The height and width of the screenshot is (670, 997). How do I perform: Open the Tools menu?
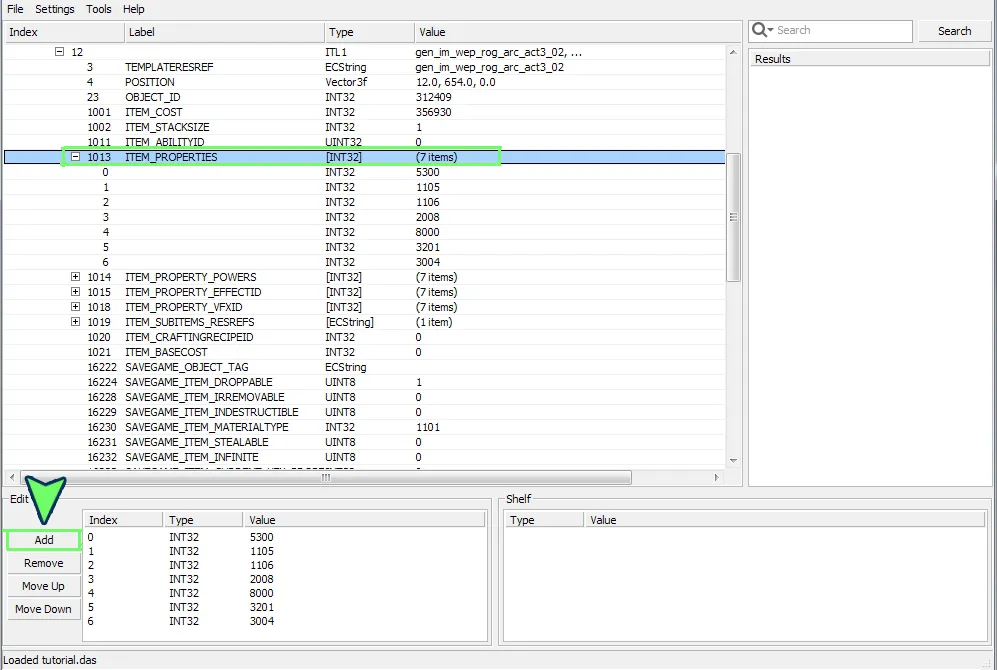[x=99, y=9]
